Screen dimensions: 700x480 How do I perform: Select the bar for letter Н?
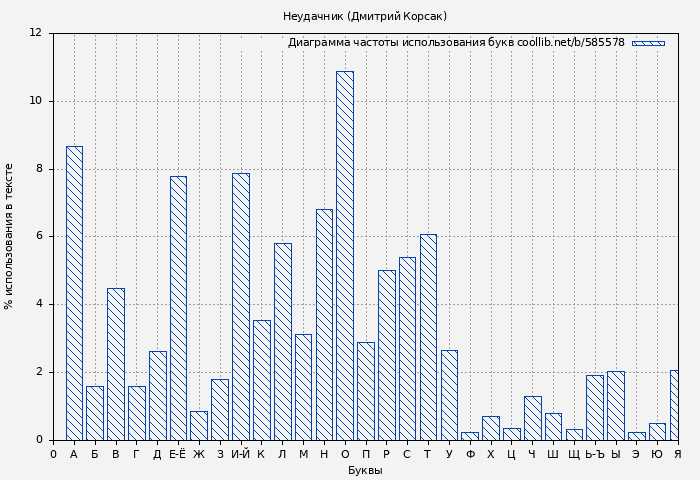(324, 324)
